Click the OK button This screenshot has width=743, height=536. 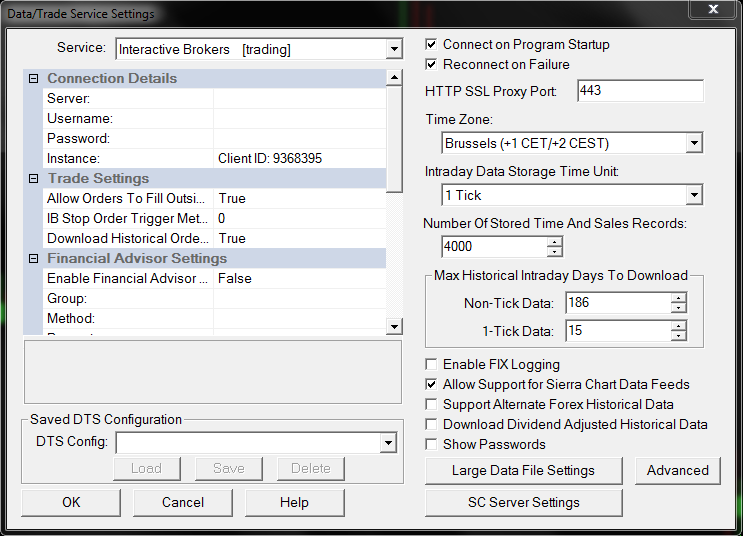click(71, 502)
